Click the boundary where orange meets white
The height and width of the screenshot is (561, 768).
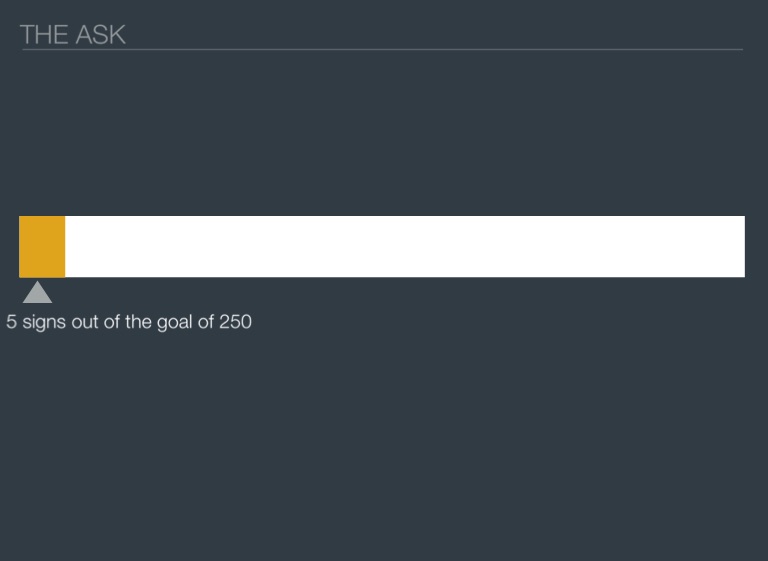[65, 246]
